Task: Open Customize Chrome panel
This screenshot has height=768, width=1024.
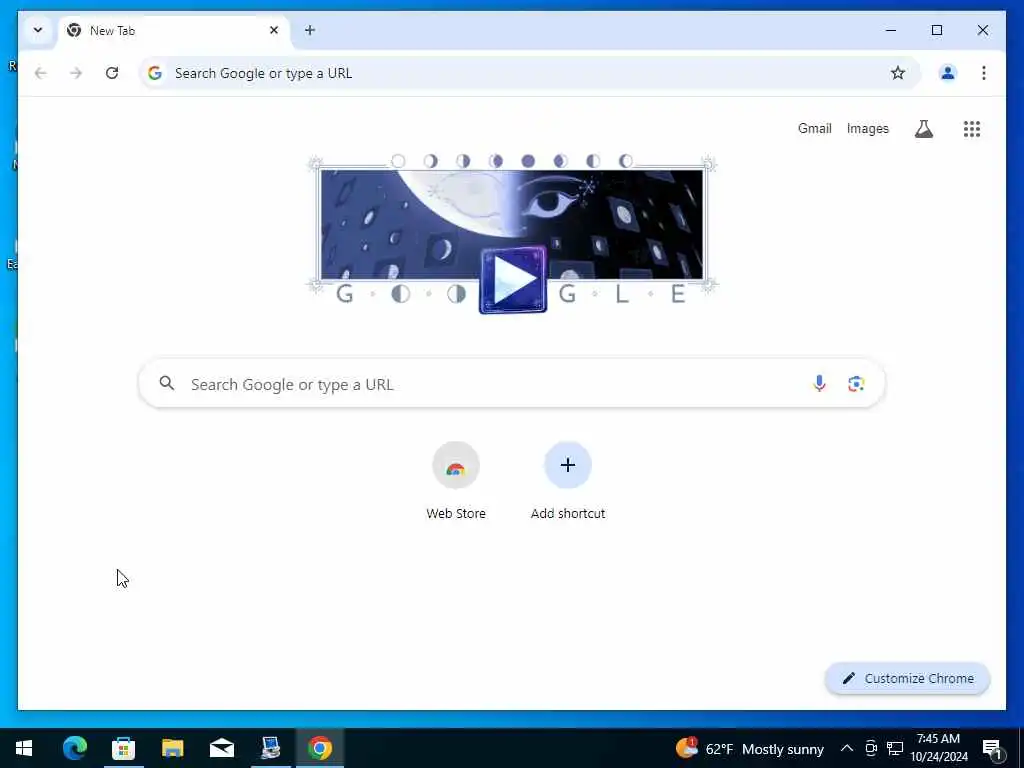Action: tap(908, 679)
